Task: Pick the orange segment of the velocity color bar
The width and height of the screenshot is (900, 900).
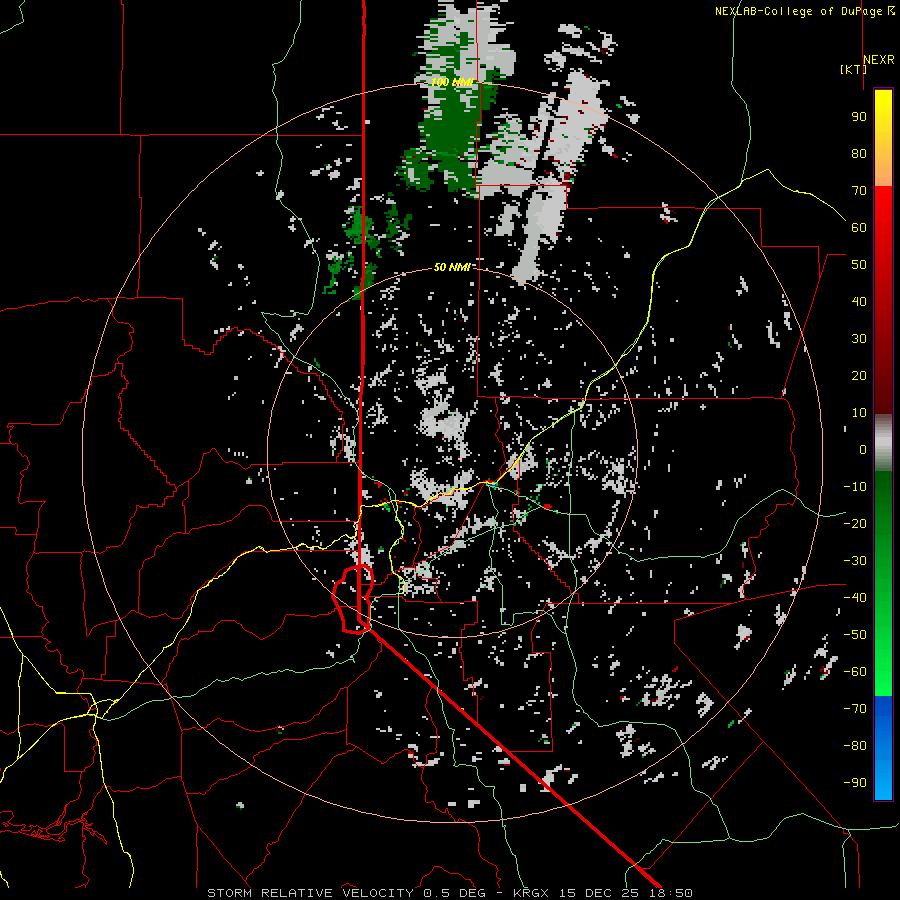Action: click(883, 170)
